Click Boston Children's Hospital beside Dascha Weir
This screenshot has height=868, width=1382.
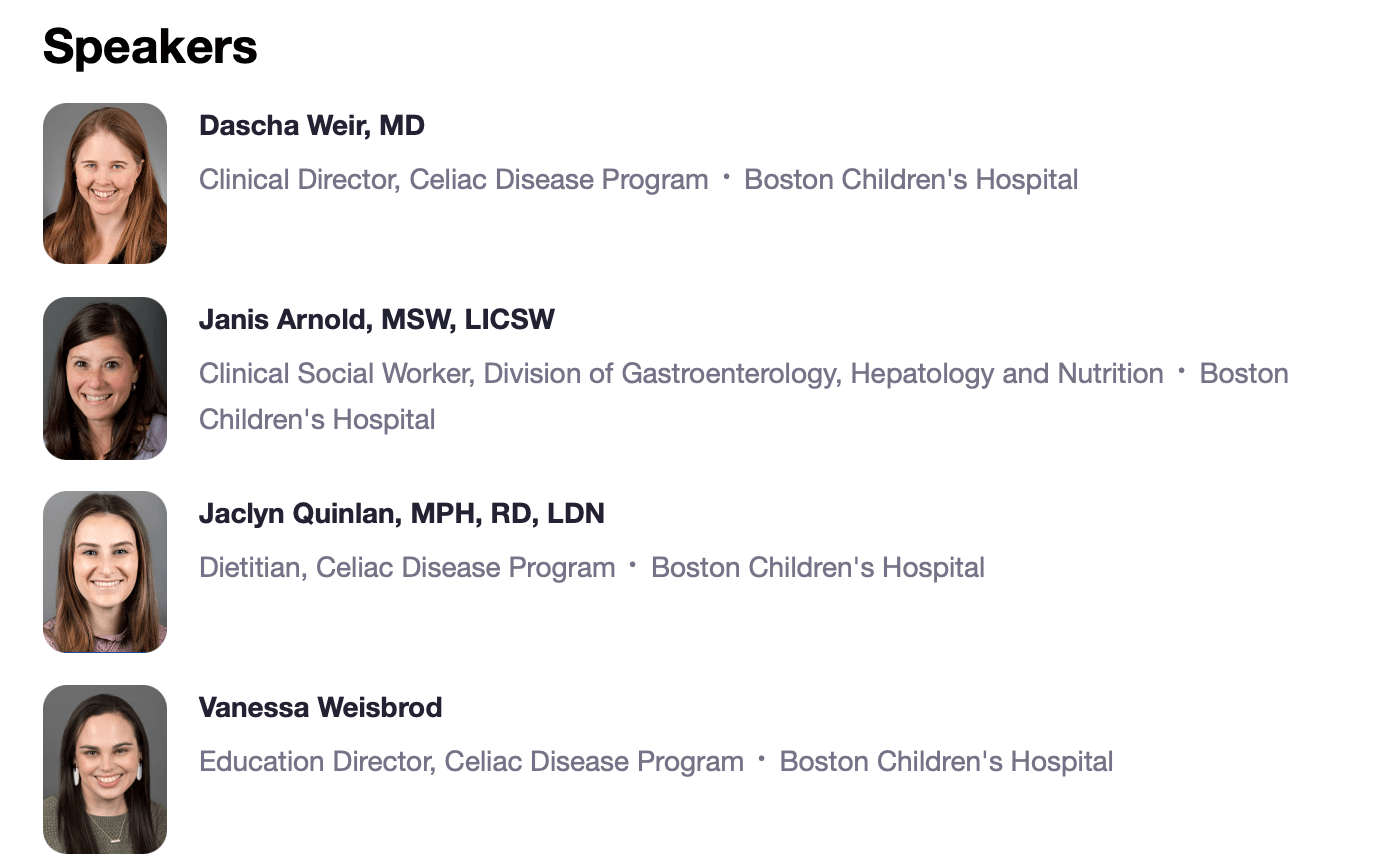pos(911,180)
